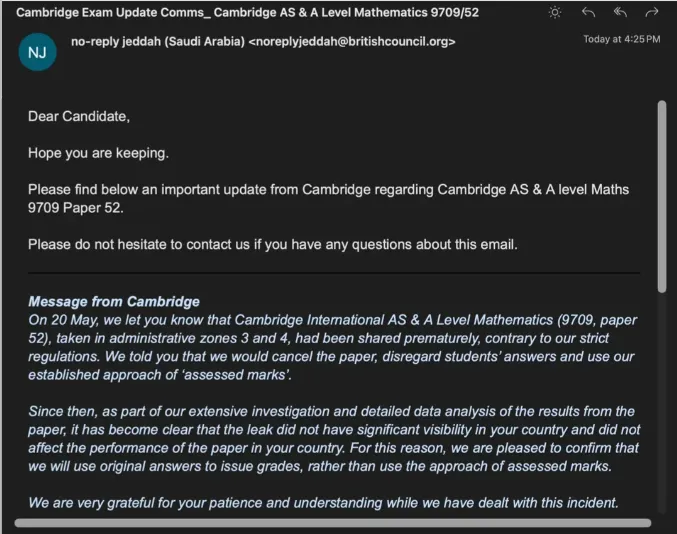Click the Reply arrow icon
Screen dimensions: 677x534
(x=588, y=12)
